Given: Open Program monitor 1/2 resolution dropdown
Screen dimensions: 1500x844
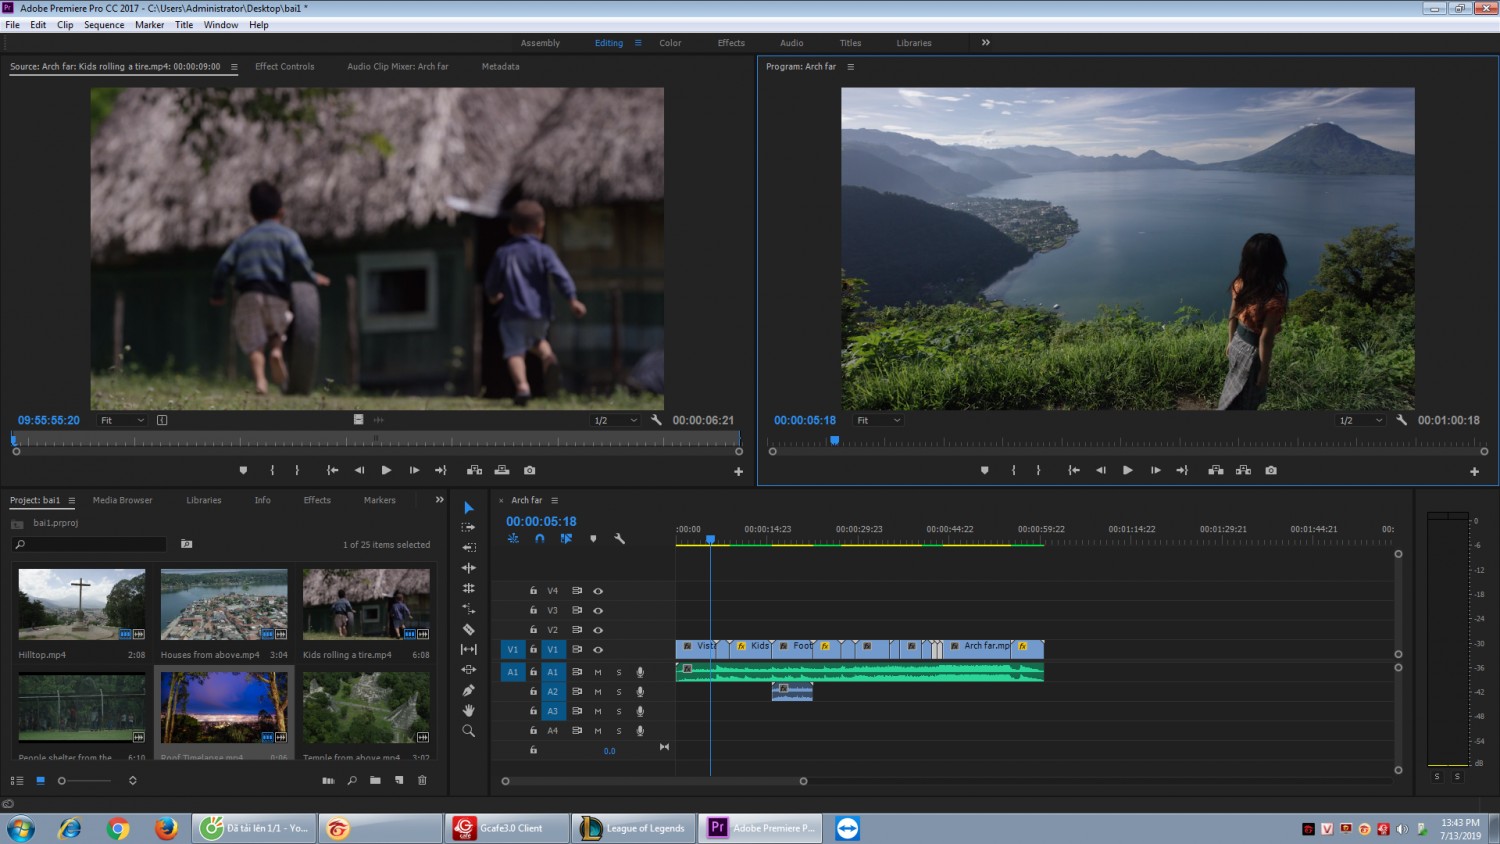Looking at the screenshot, I should pos(1361,420).
